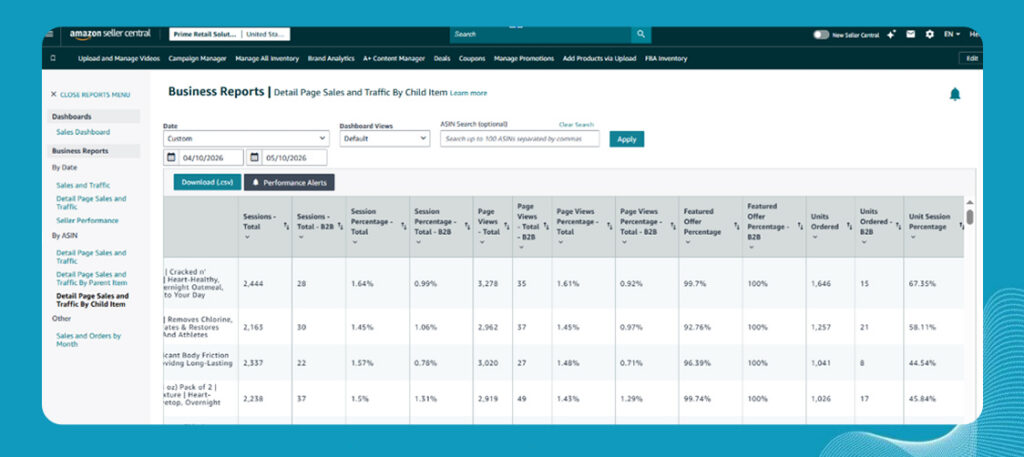Viewport: 1024px width, 457px height.
Task: Open the mail messages icon
Action: pos(910,35)
